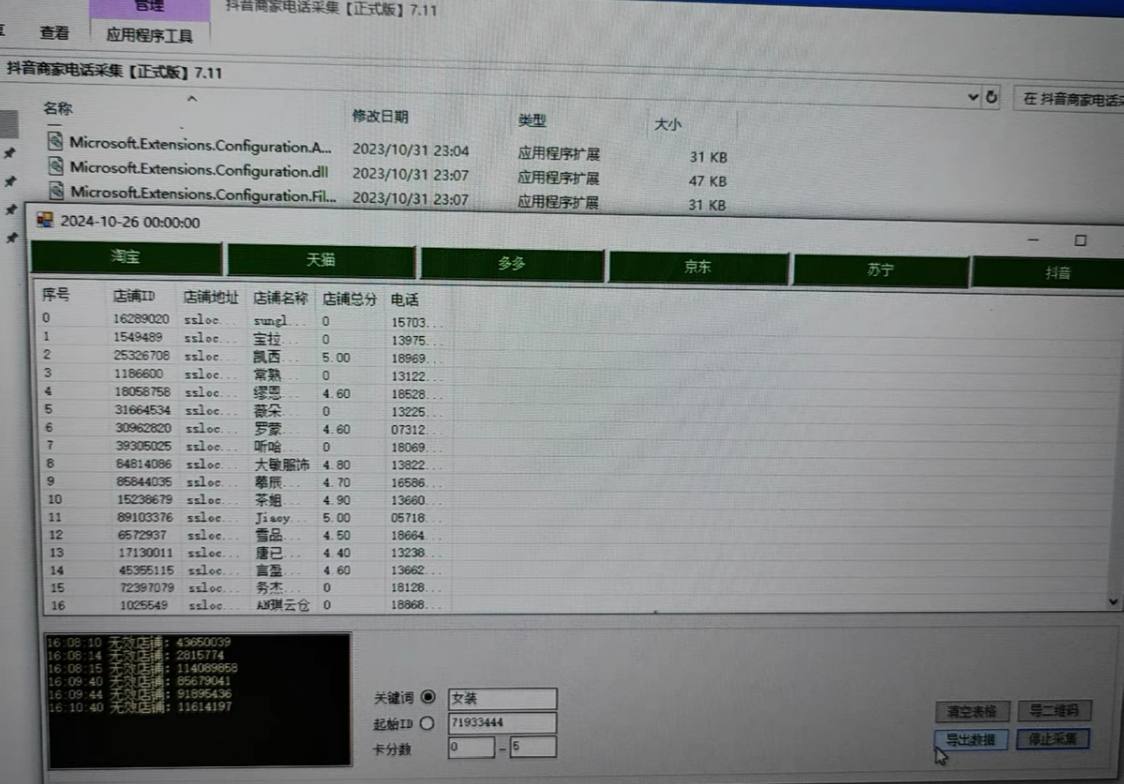Image resolution: width=1124 pixels, height=784 pixels.
Task: Open the address bar dropdown chevron
Action: tap(972, 96)
